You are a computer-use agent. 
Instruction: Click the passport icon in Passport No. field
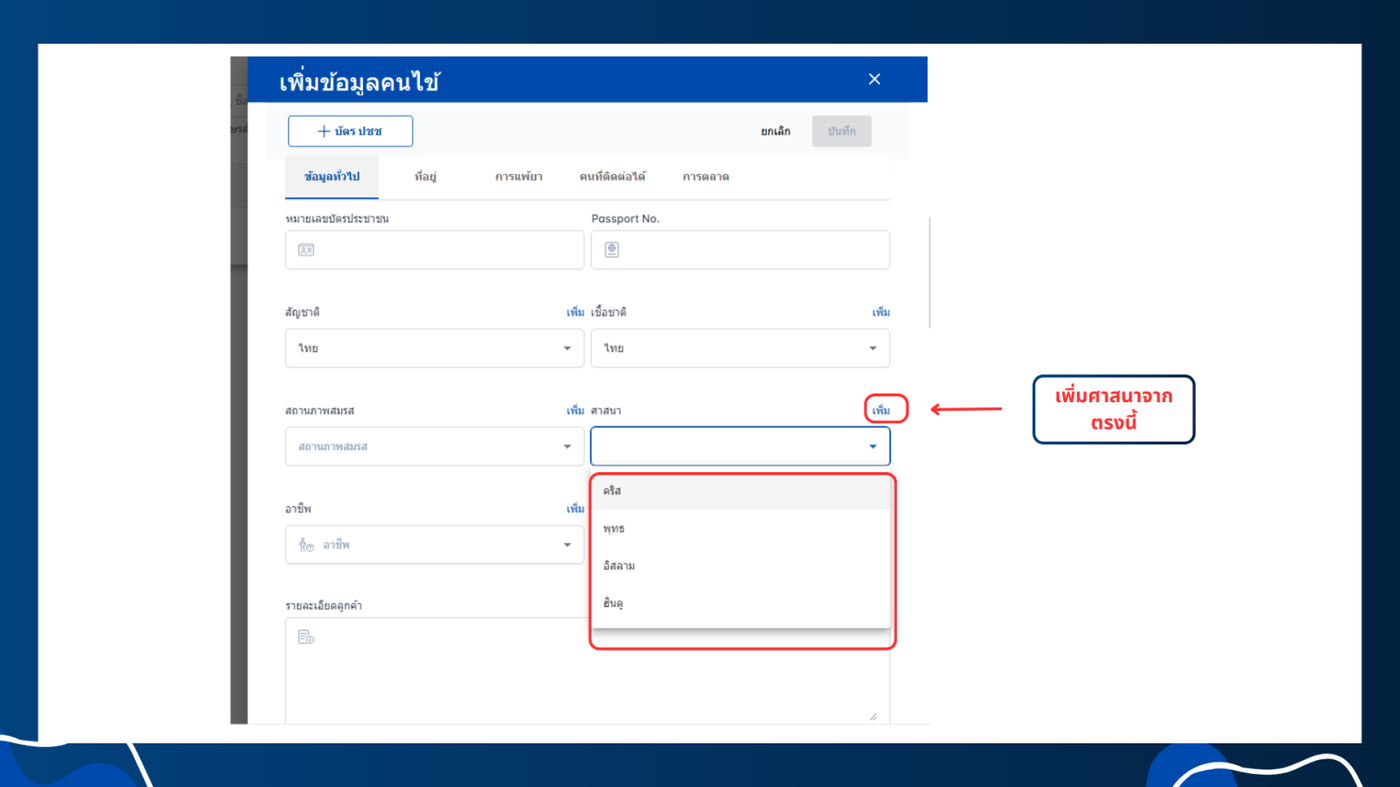[612, 250]
